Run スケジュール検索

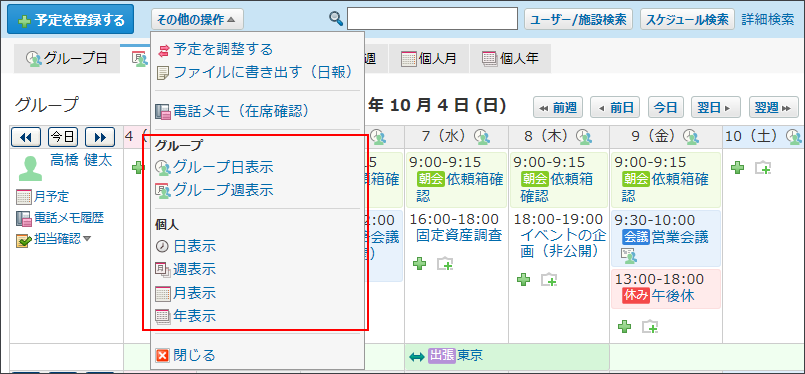(x=687, y=20)
